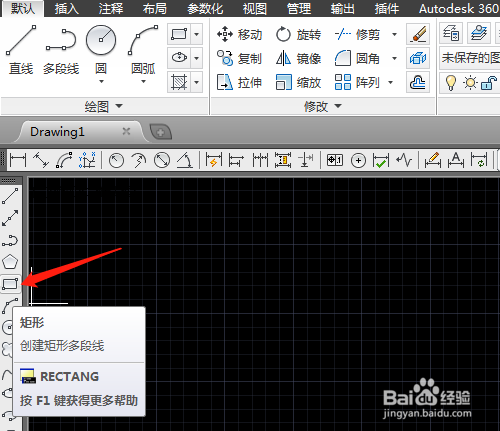Close the Drawing1 tab

(126, 131)
